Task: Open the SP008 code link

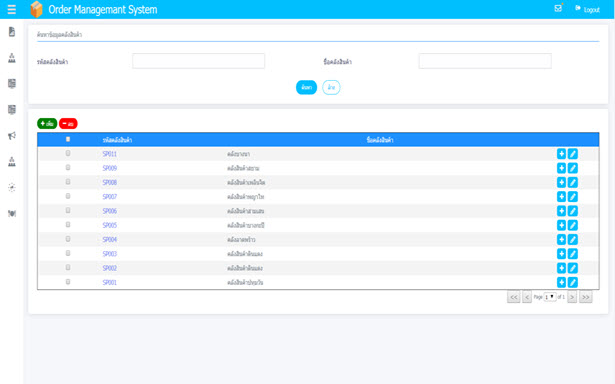Action: (109, 182)
